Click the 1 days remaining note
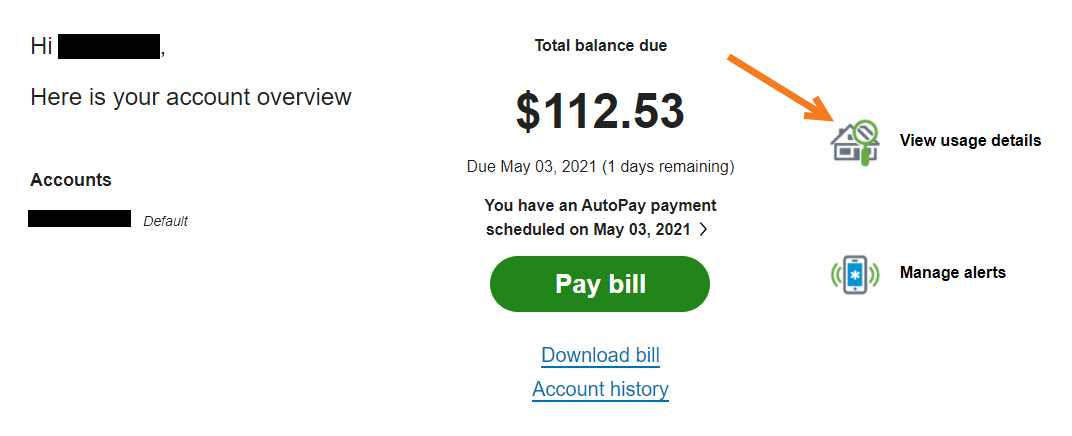This screenshot has width=1072, height=436. tap(668, 167)
